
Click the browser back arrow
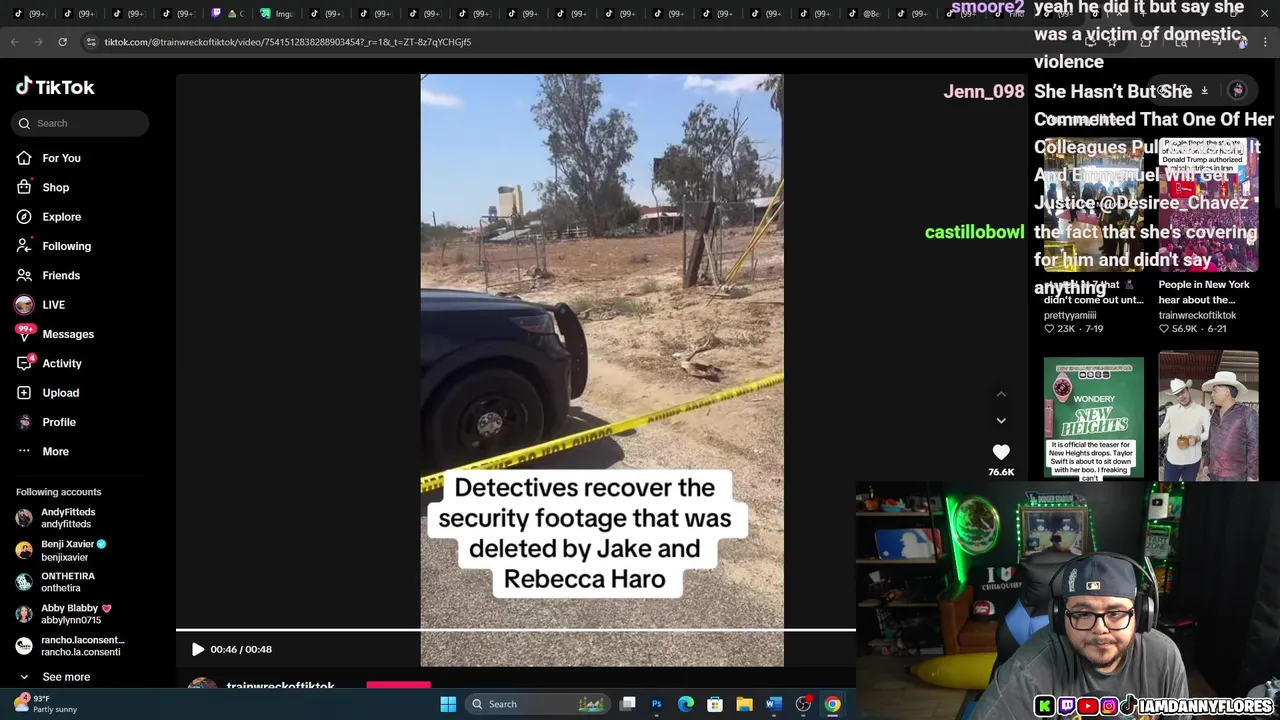(x=14, y=42)
